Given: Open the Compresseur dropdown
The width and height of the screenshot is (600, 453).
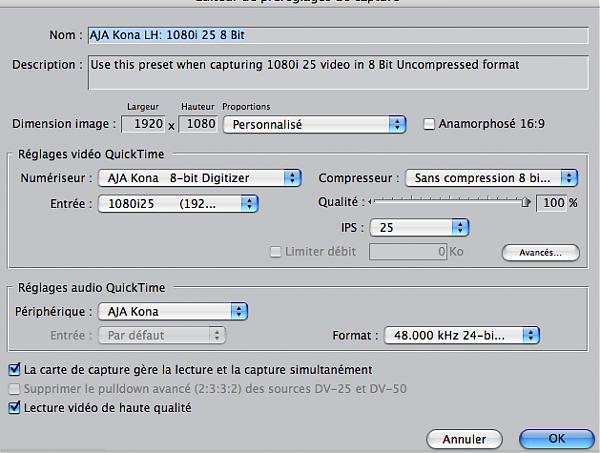Looking at the screenshot, I should [x=491, y=178].
